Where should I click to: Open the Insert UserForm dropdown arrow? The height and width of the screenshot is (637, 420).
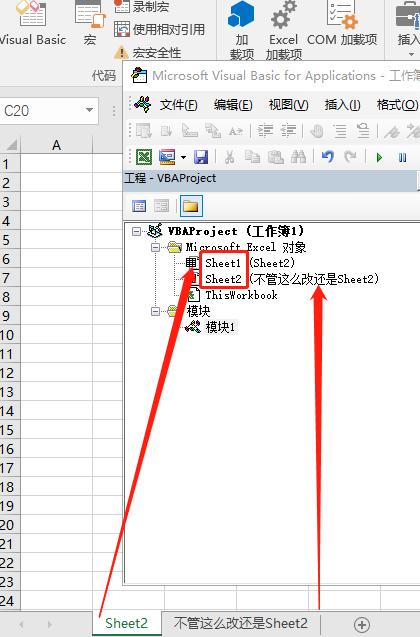[x=183, y=157]
